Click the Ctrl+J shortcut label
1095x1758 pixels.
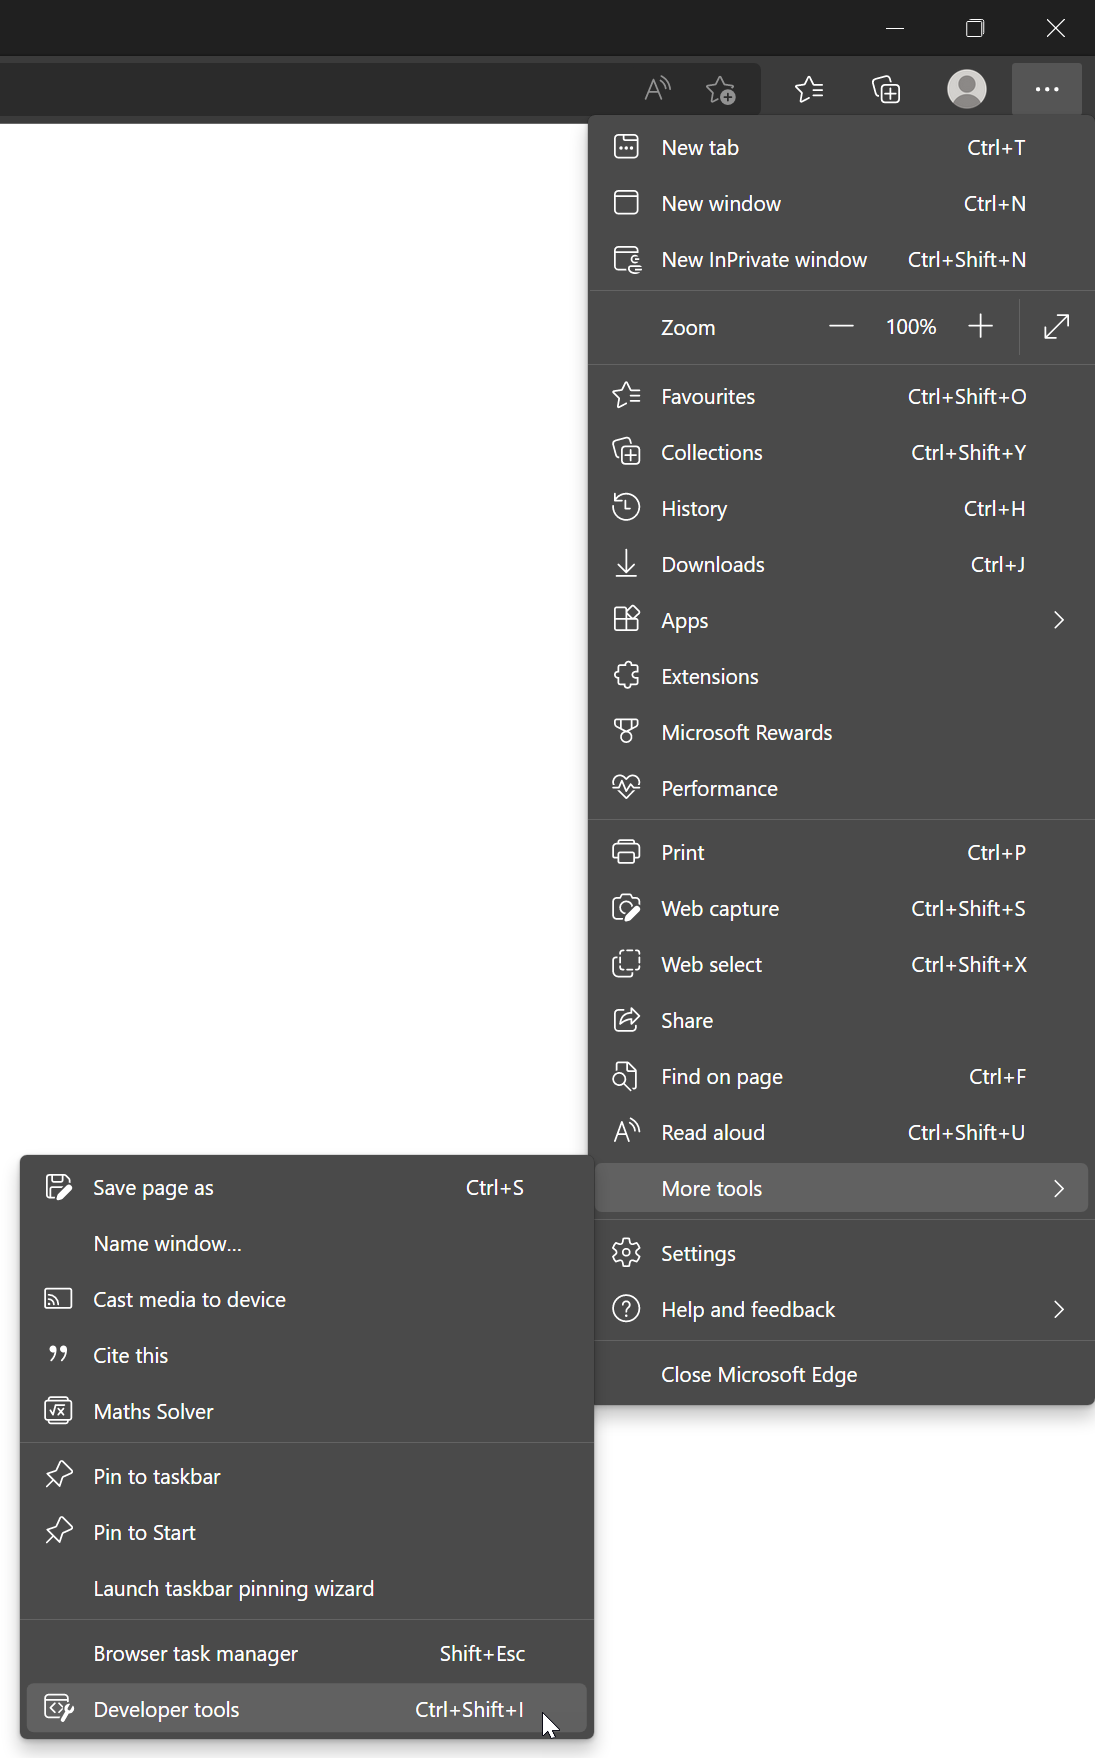998,564
